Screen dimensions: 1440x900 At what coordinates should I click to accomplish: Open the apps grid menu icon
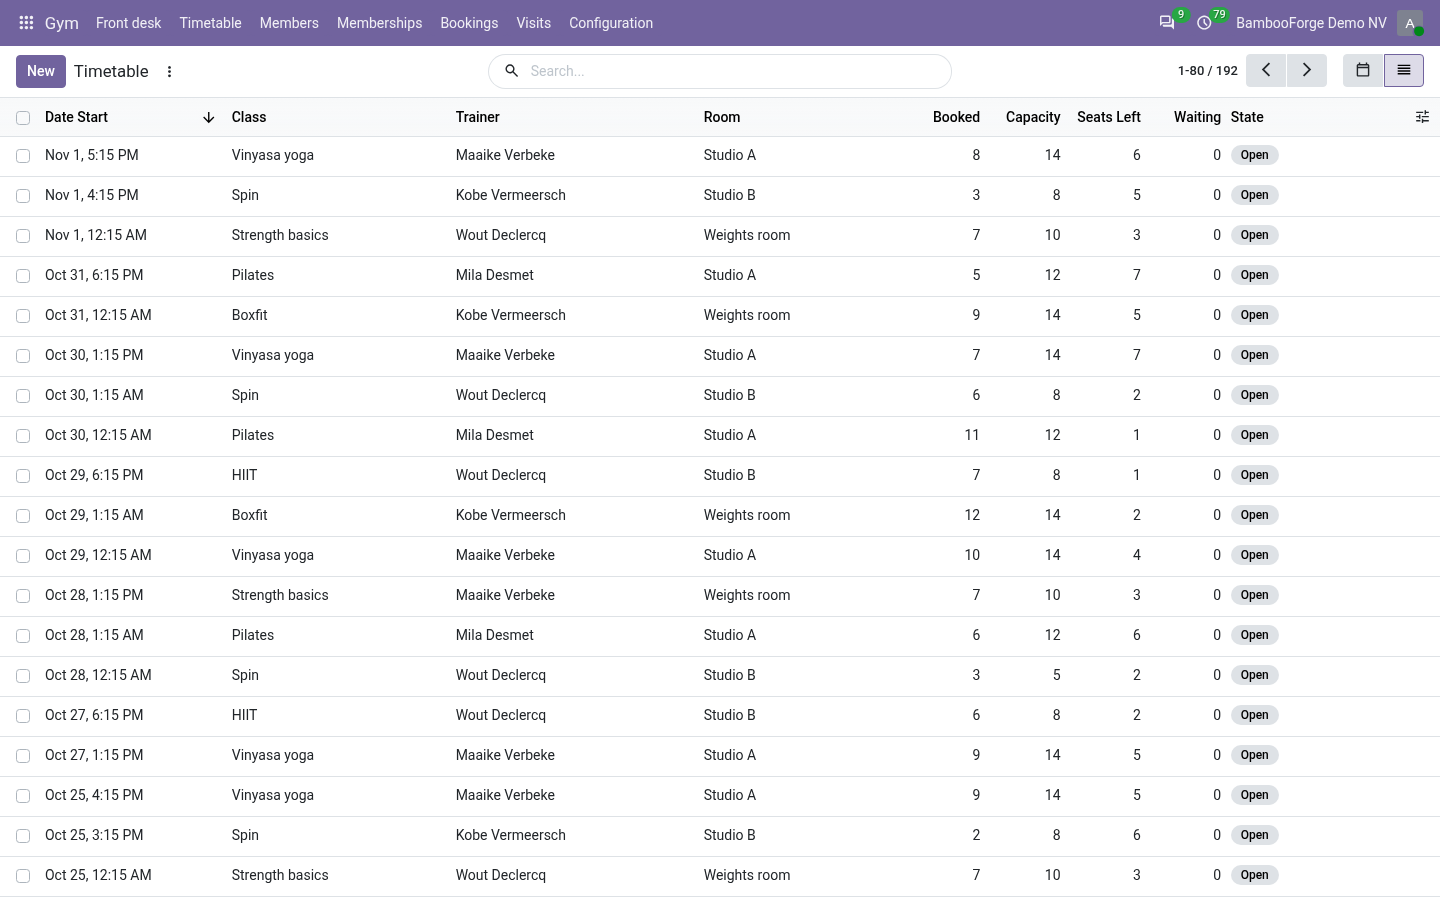tap(26, 22)
